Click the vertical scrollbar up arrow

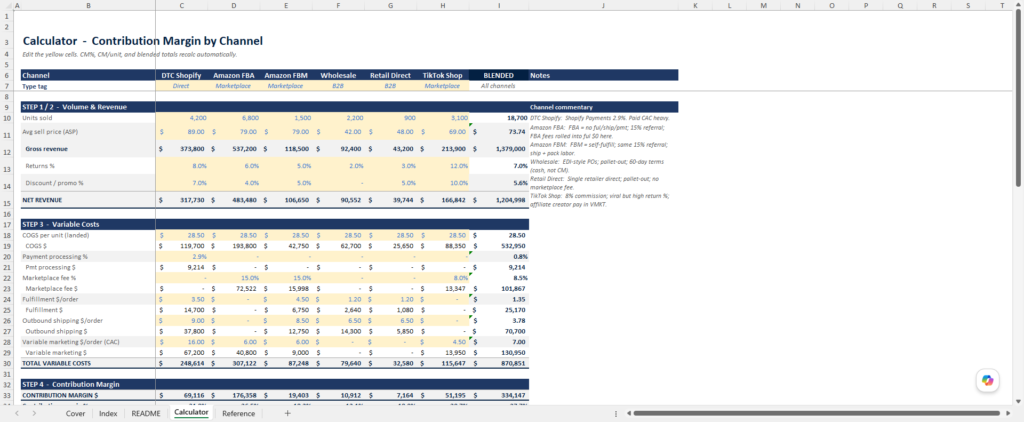click(x=1019, y=5)
